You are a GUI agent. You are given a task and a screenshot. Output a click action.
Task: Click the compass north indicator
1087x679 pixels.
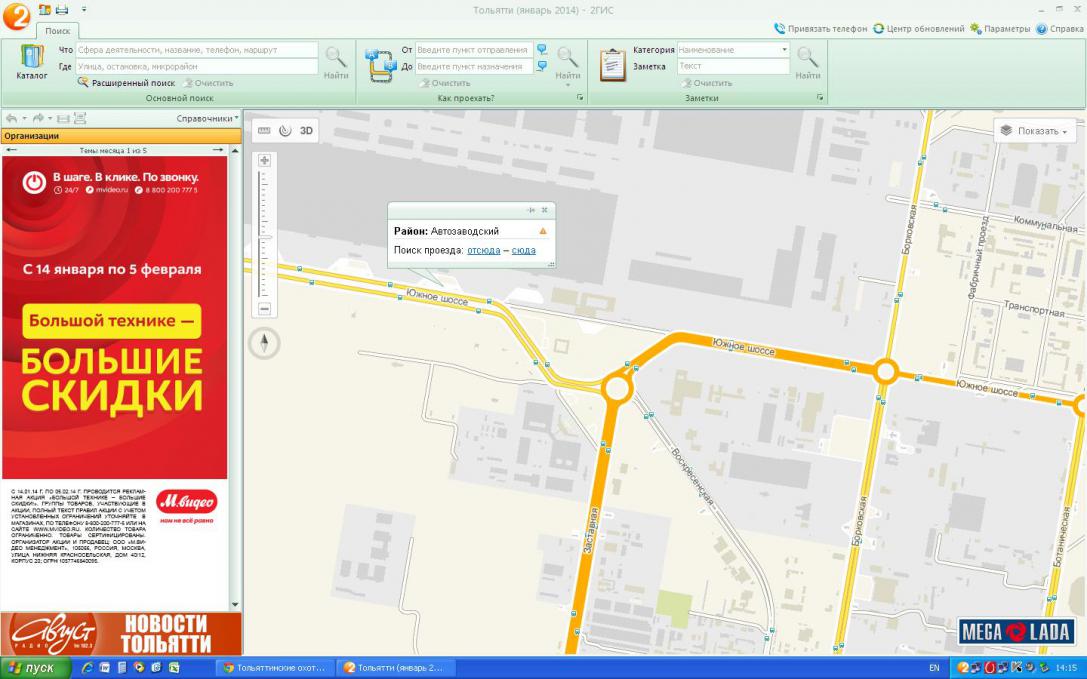coord(264,344)
